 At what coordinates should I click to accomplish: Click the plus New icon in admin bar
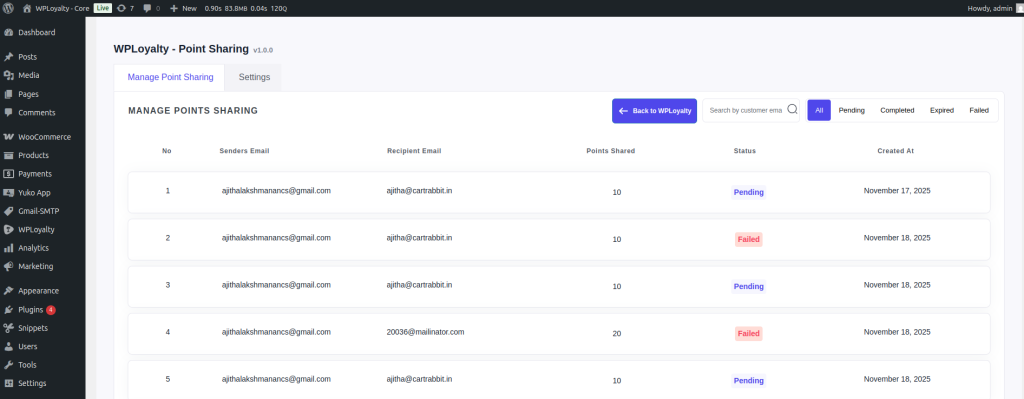pyautogui.click(x=174, y=8)
